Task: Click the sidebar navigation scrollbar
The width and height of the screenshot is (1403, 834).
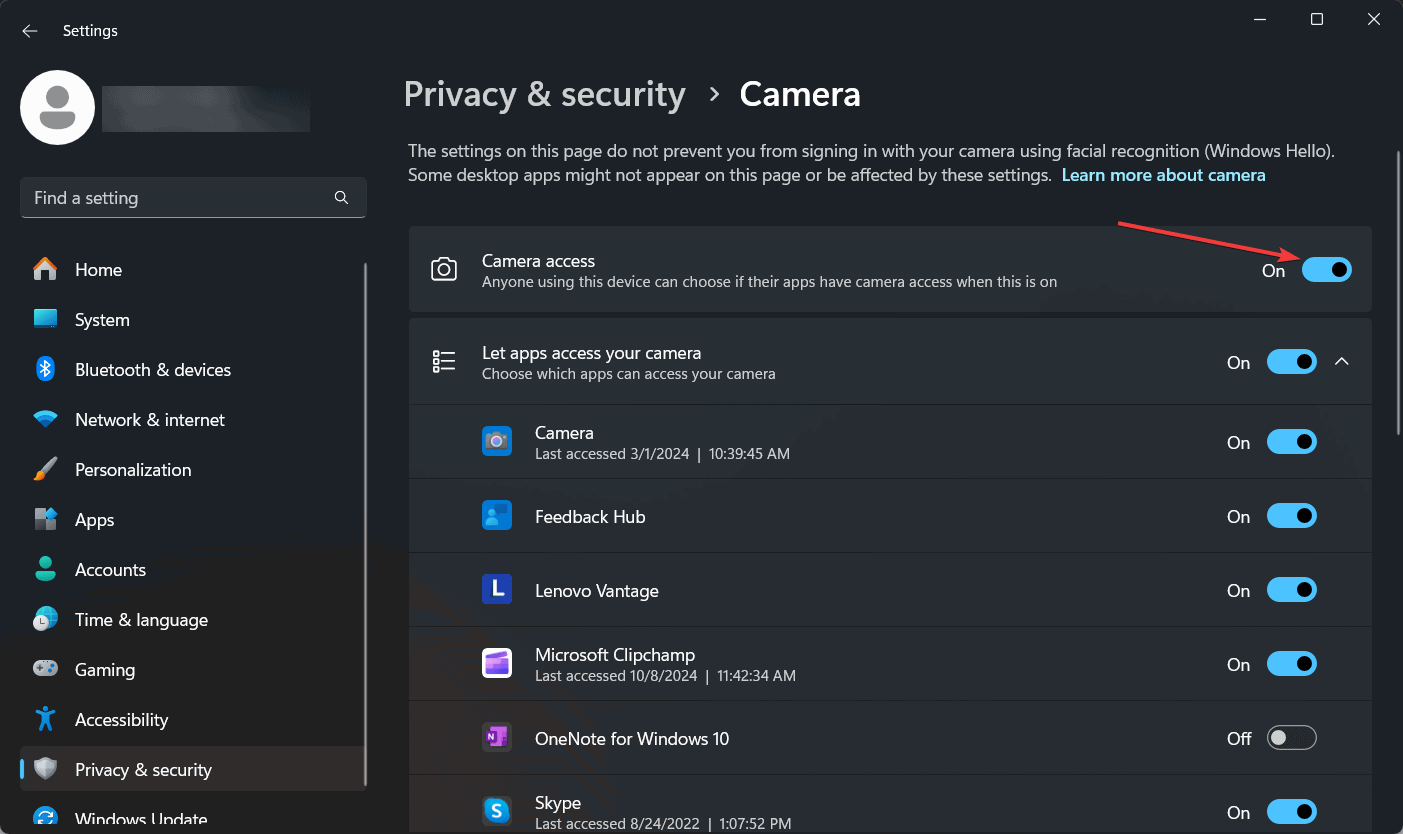Action: pyautogui.click(x=367, y=523)
